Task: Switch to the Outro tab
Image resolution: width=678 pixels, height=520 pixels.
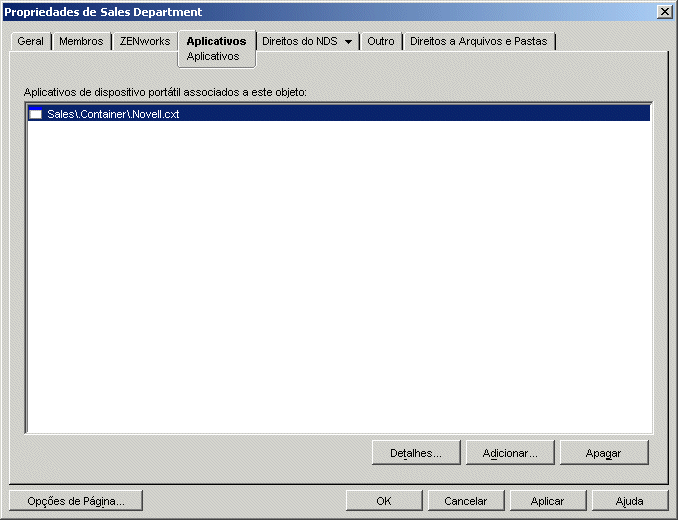Action: [x=381, y=41]
